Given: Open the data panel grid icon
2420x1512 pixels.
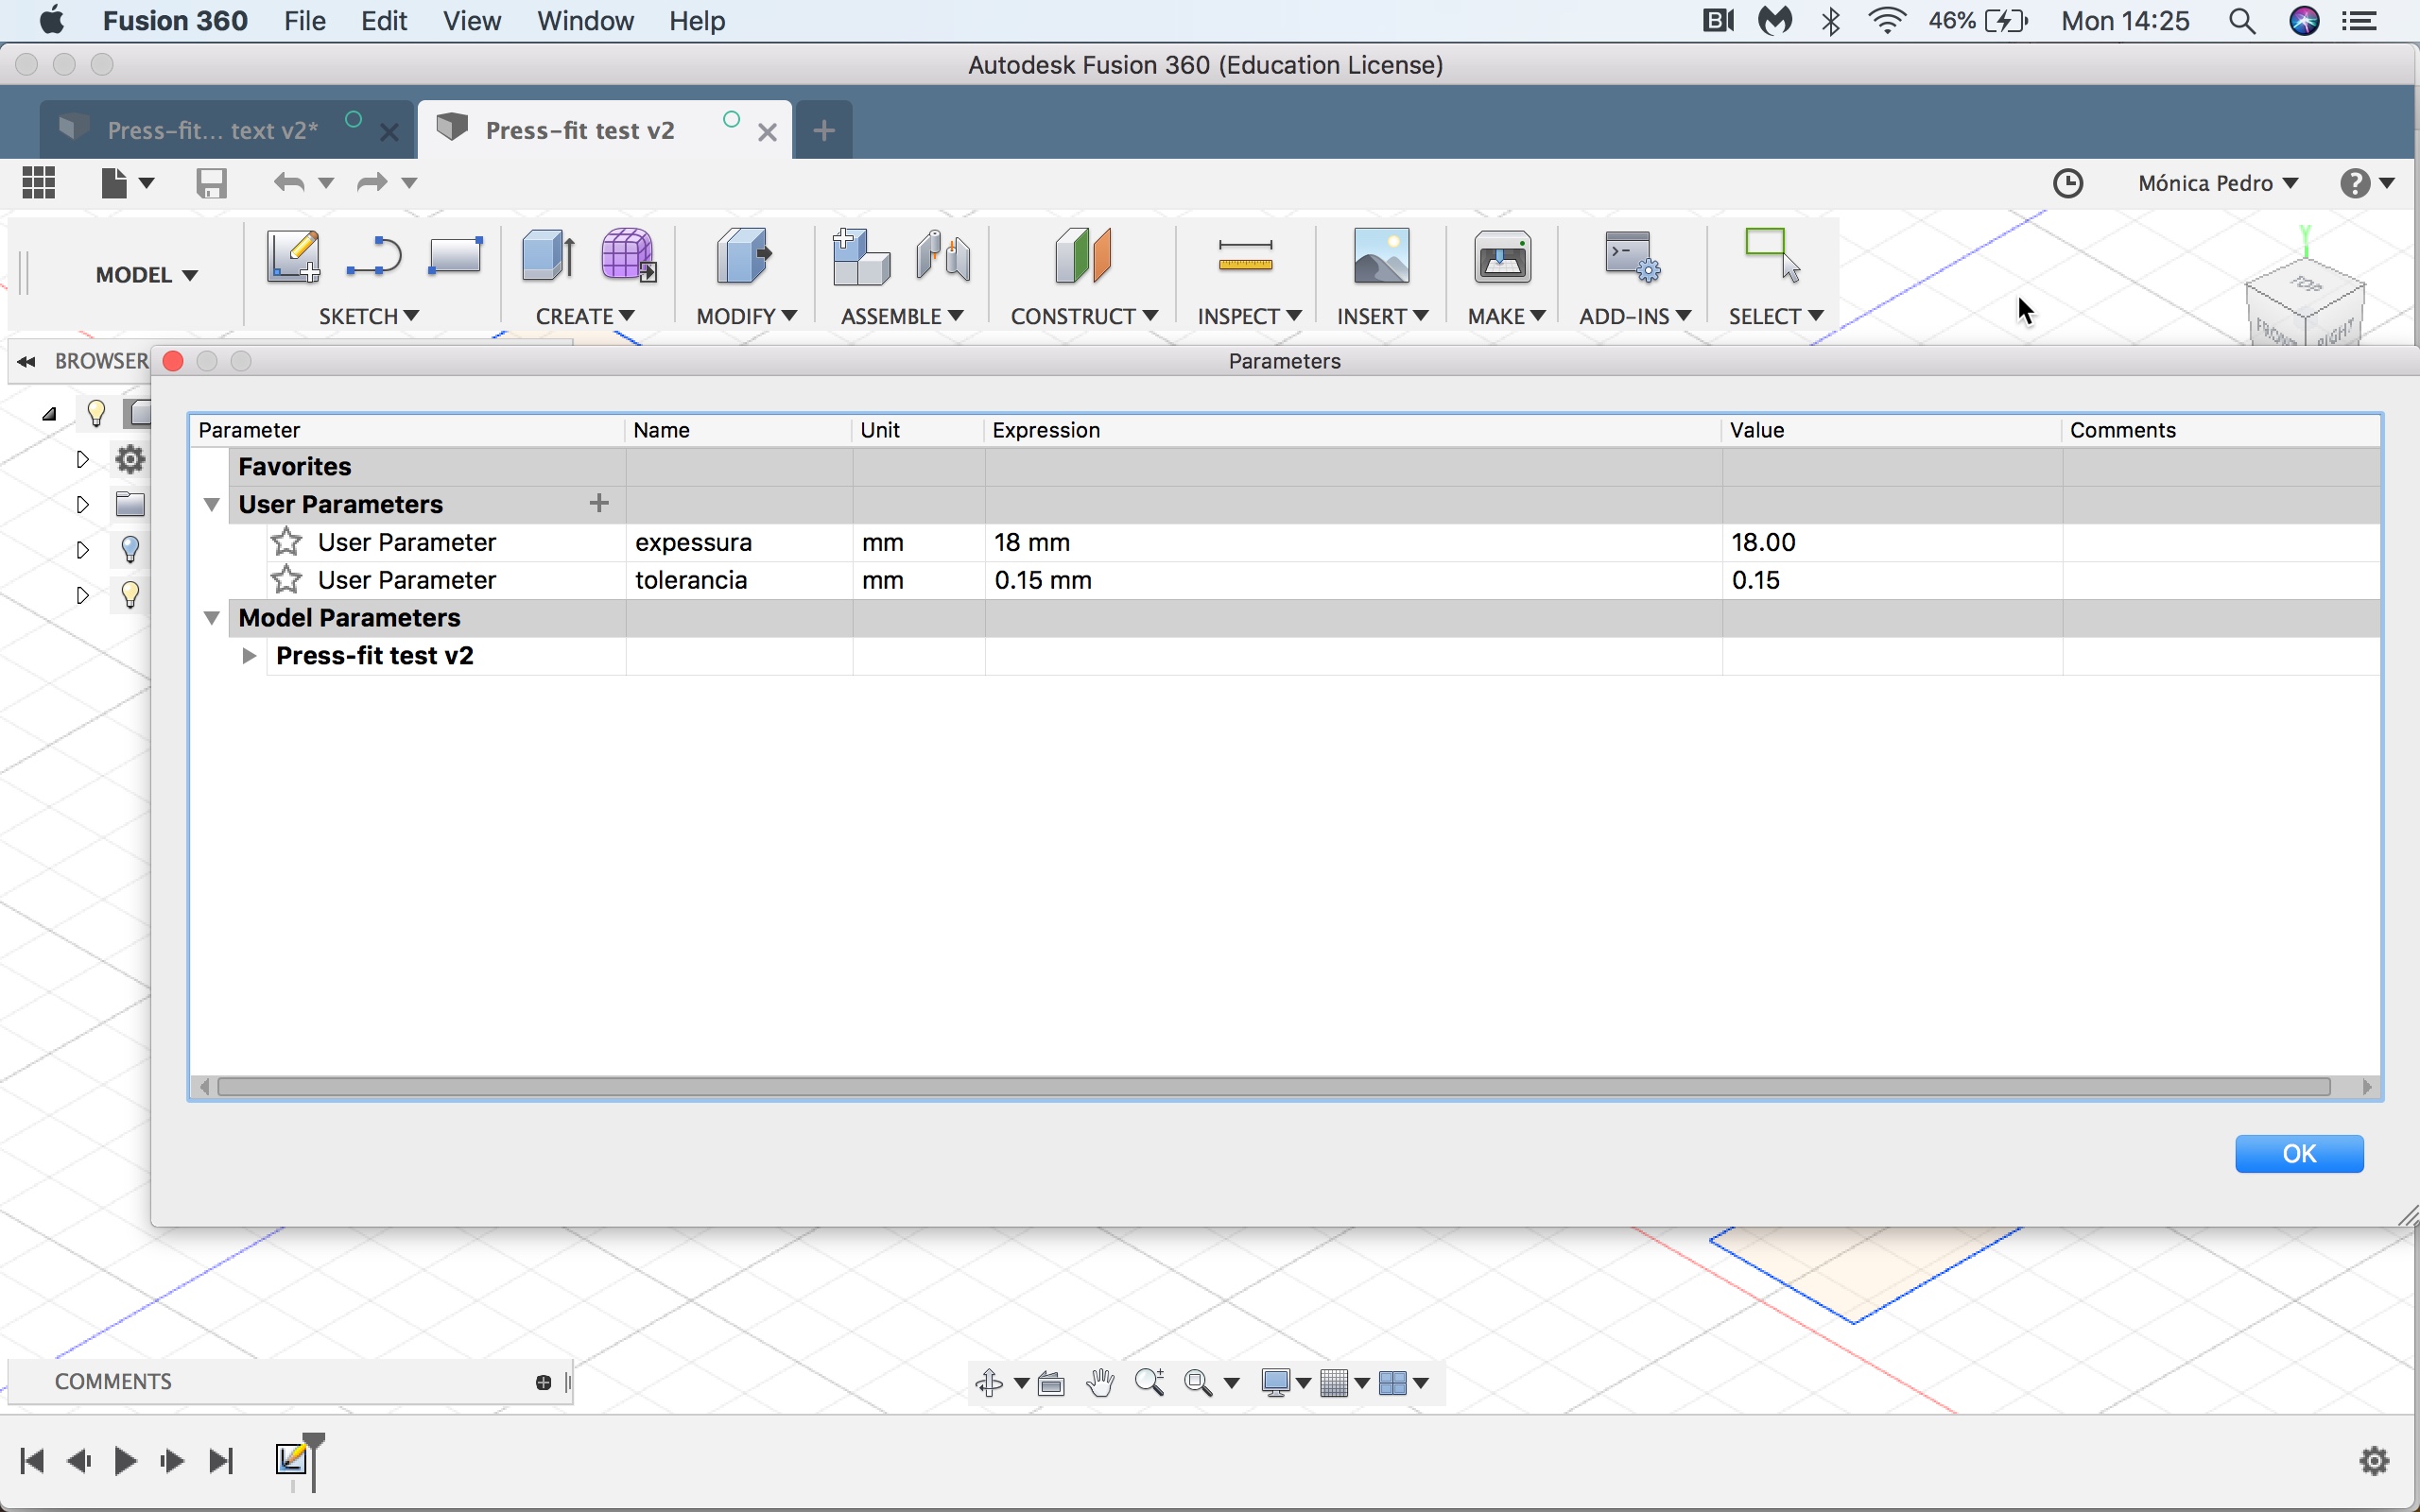Looking at the screenshot, I should [x=39, y=183].
